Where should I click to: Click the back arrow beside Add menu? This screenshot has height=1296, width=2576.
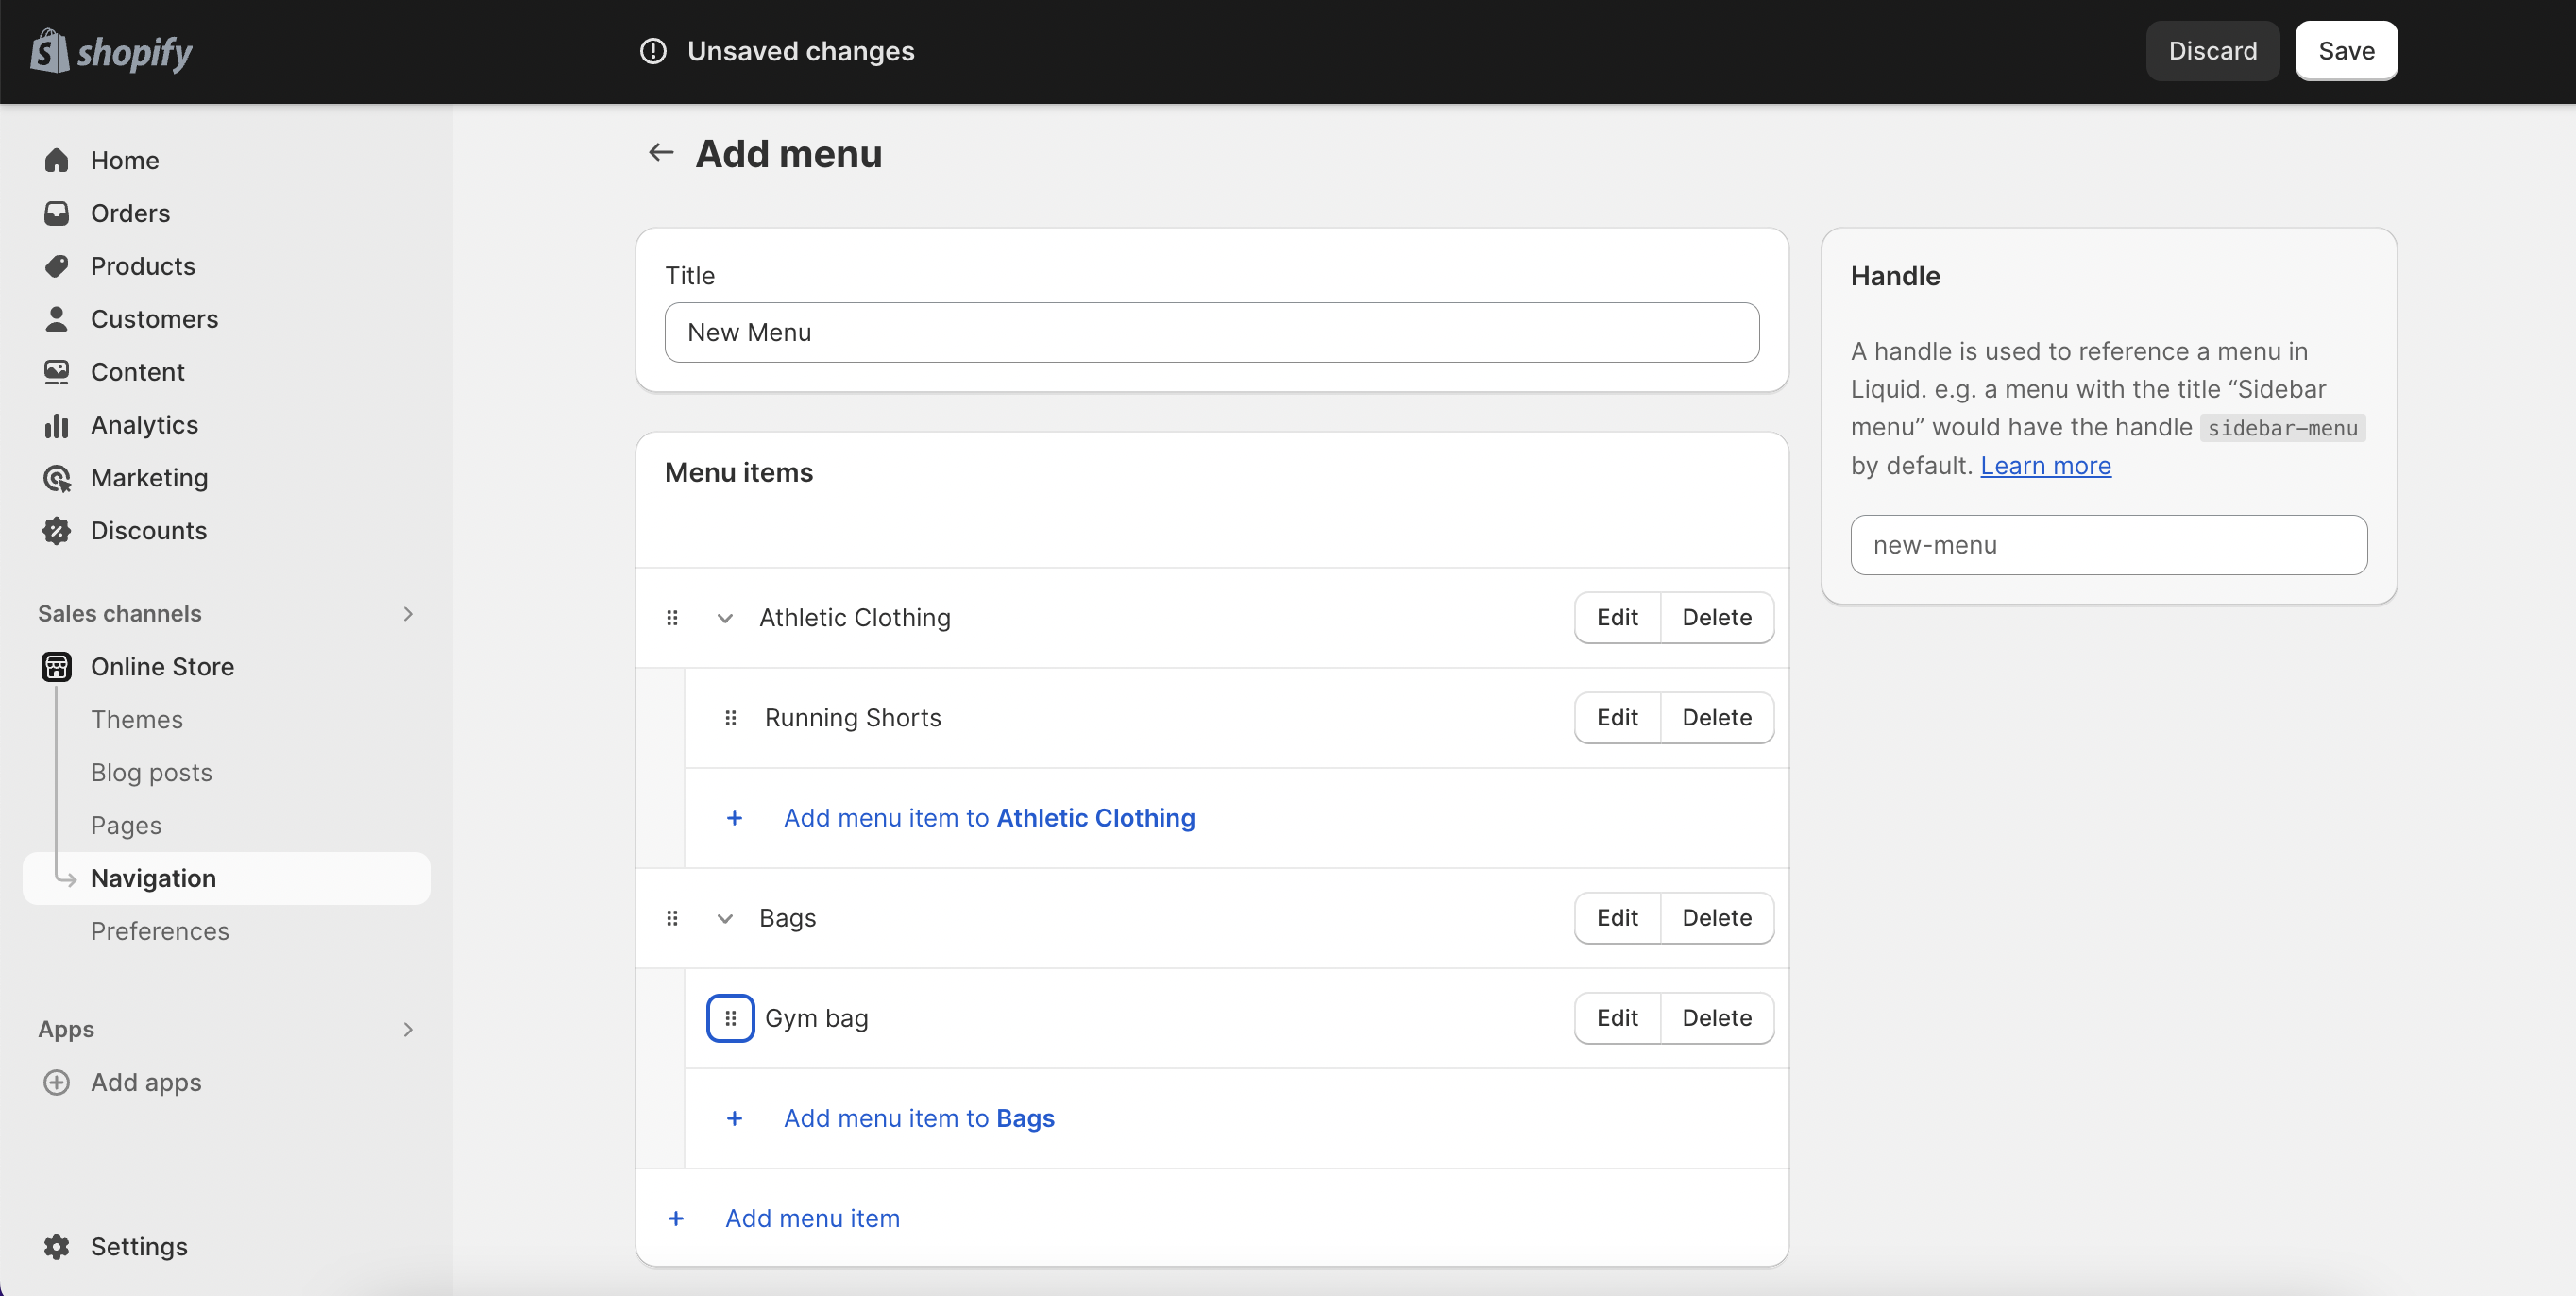coord(660,152)
